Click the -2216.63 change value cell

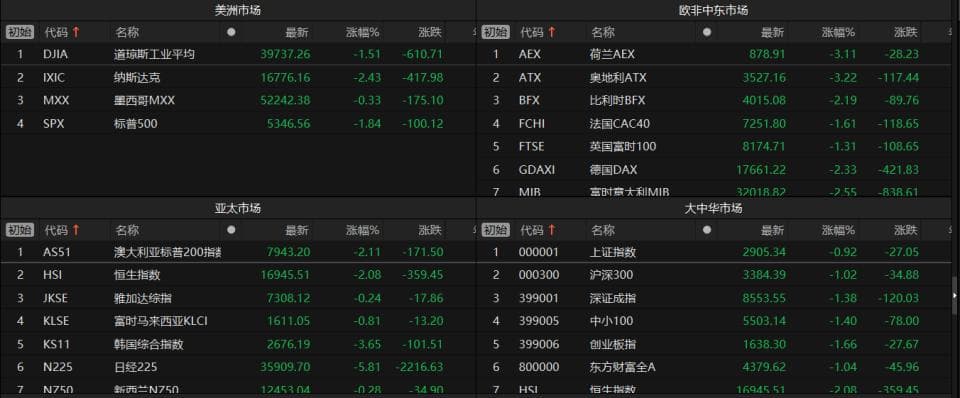[x=419, y=367]
